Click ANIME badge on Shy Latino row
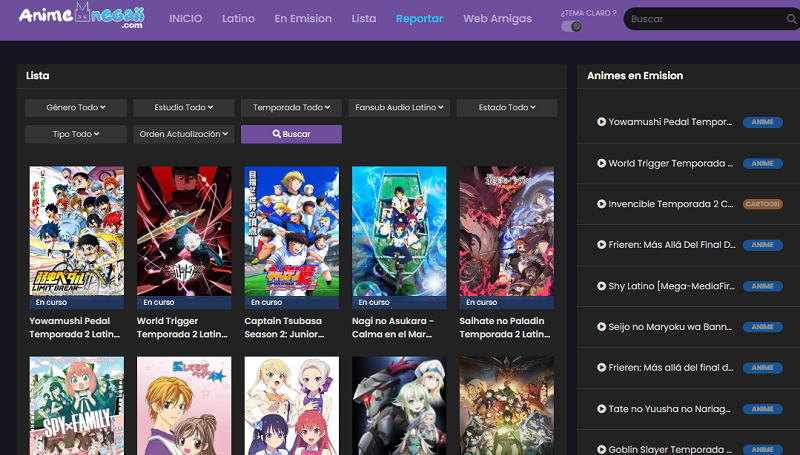The image size is (800, 455). (x=762, y=286)
